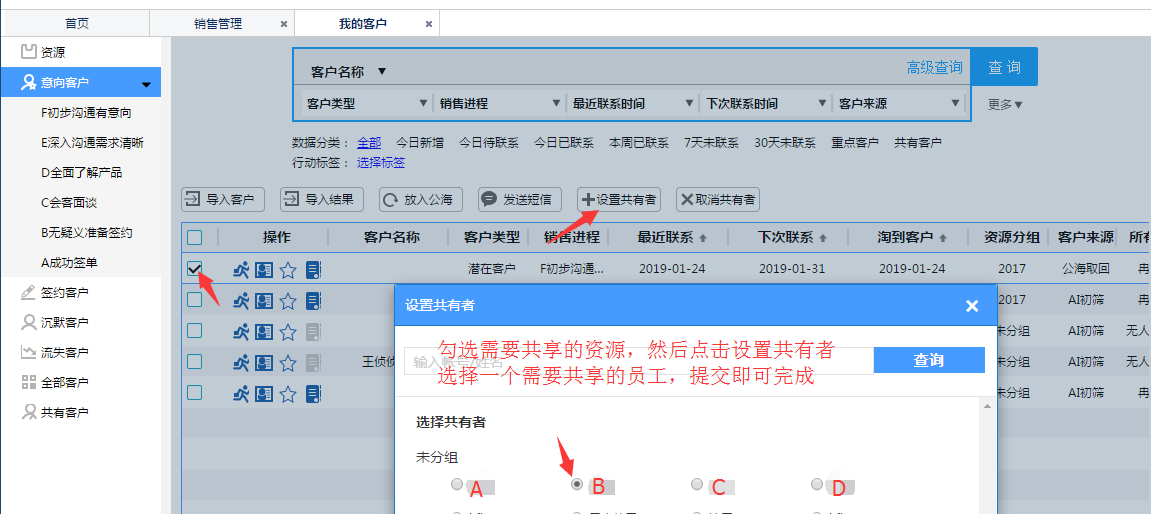Screen dimensions: 1151x514
Task: Click the large blue 查询 button next to 高级查询
Action: (1004, 67)
